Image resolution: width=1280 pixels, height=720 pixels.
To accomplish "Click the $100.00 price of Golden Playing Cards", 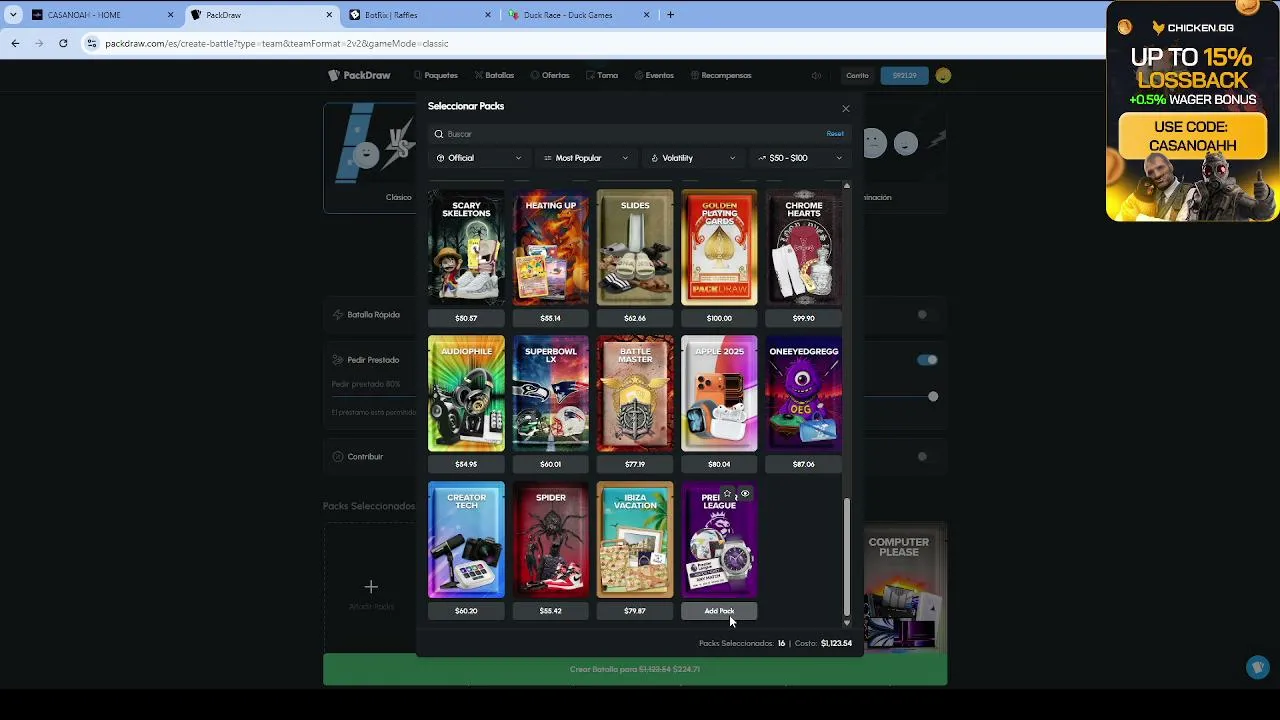I will [719, 318].
